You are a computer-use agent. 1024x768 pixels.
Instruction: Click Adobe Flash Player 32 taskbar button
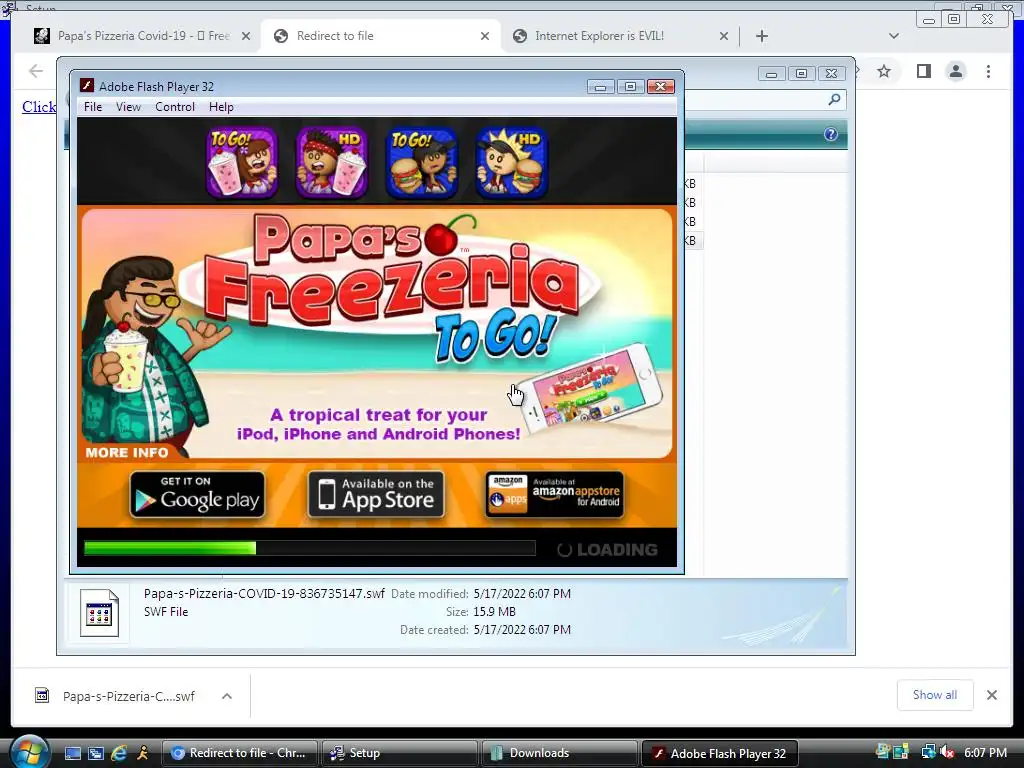pyautogui.click(x=719, y=753)
